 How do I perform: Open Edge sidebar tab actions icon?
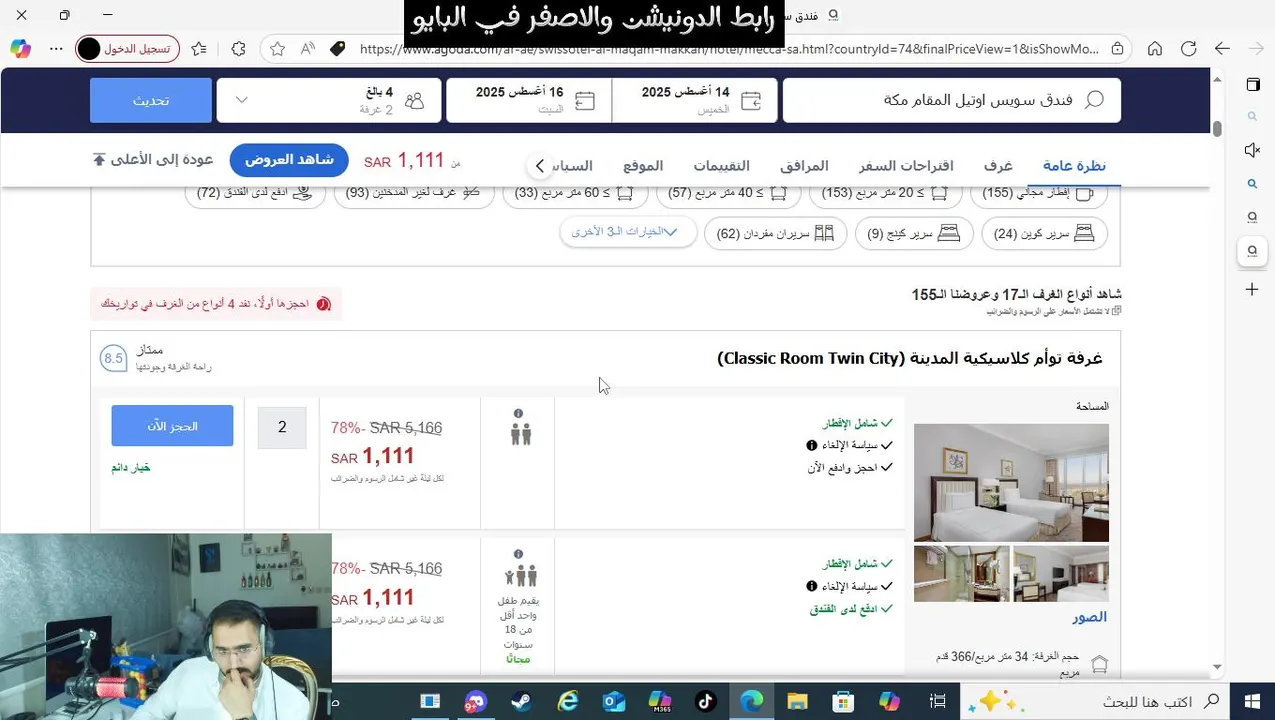(x=1252, y=85)
